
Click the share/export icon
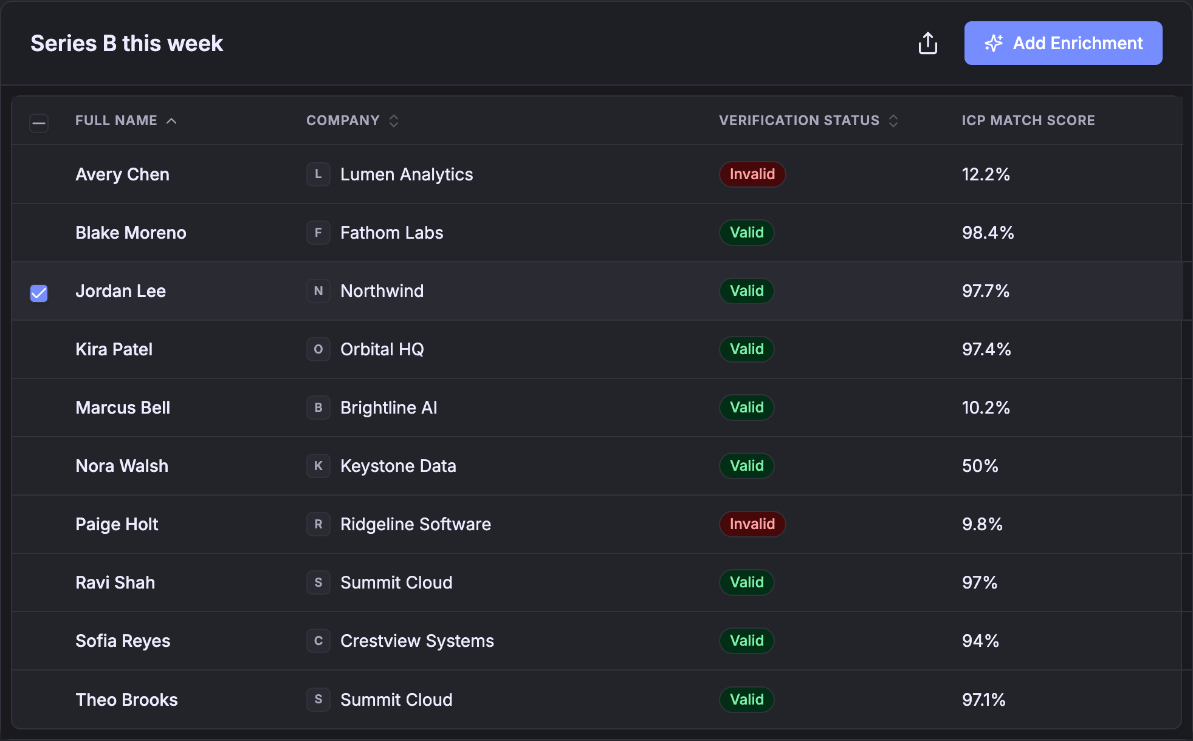[x=927, y=43]
